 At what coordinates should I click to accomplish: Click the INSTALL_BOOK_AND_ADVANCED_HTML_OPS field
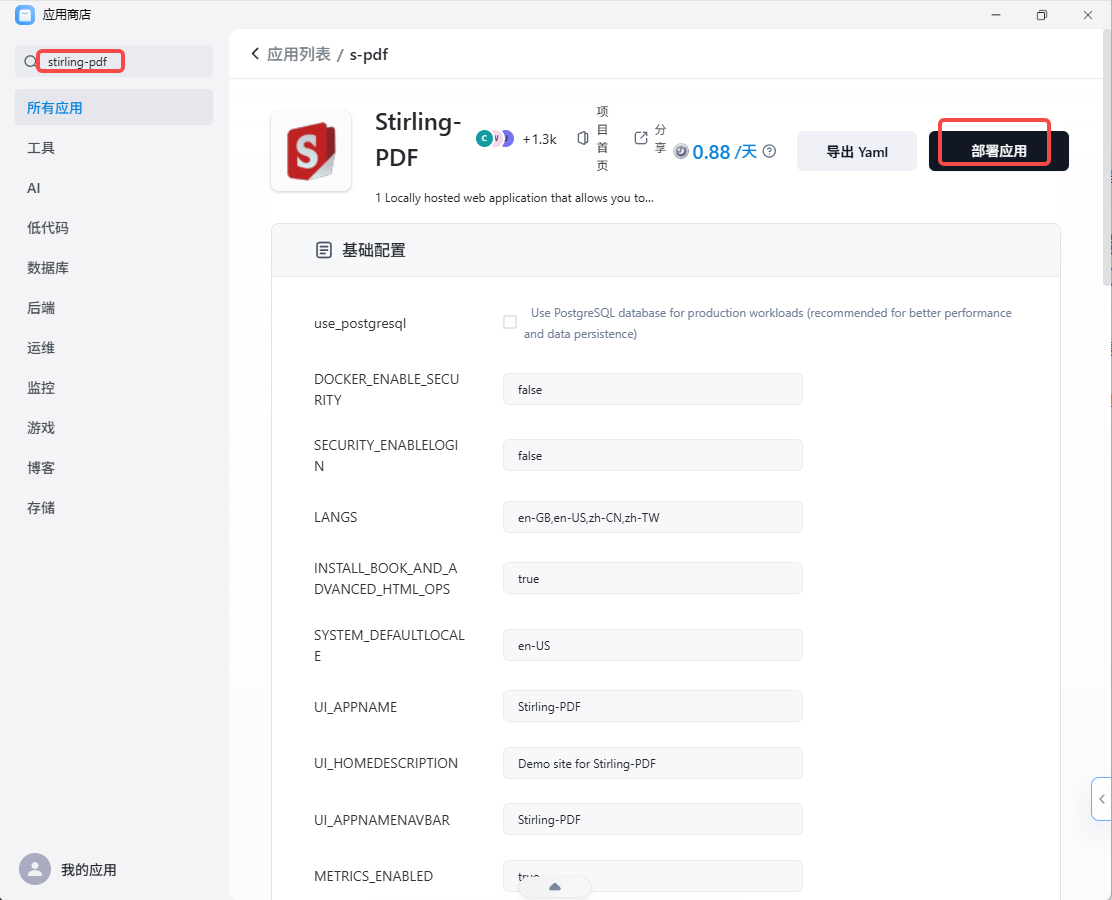pyautogui.click(x=652, y=578)
